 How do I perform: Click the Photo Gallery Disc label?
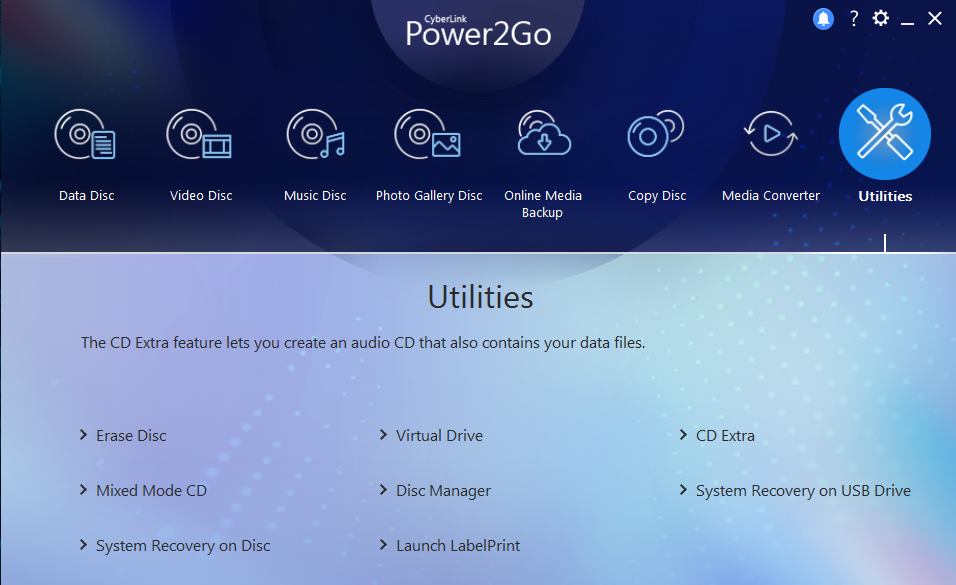point(429,196)
